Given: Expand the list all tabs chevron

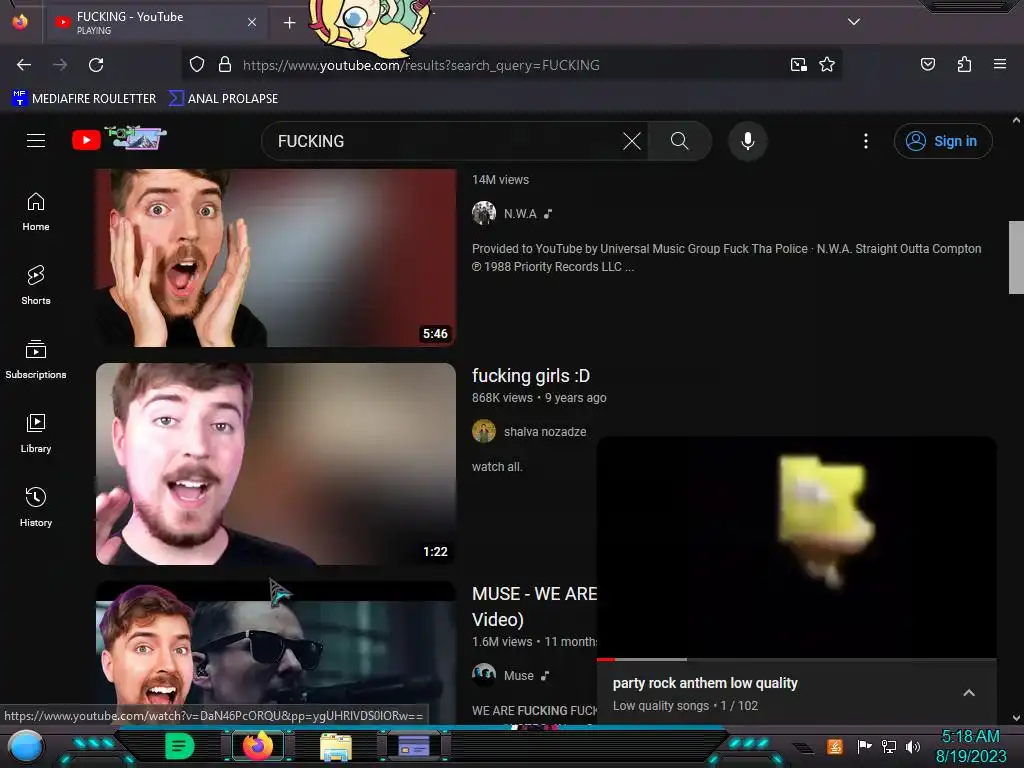Looking at the screenshot, I should [x=854, y=22].
